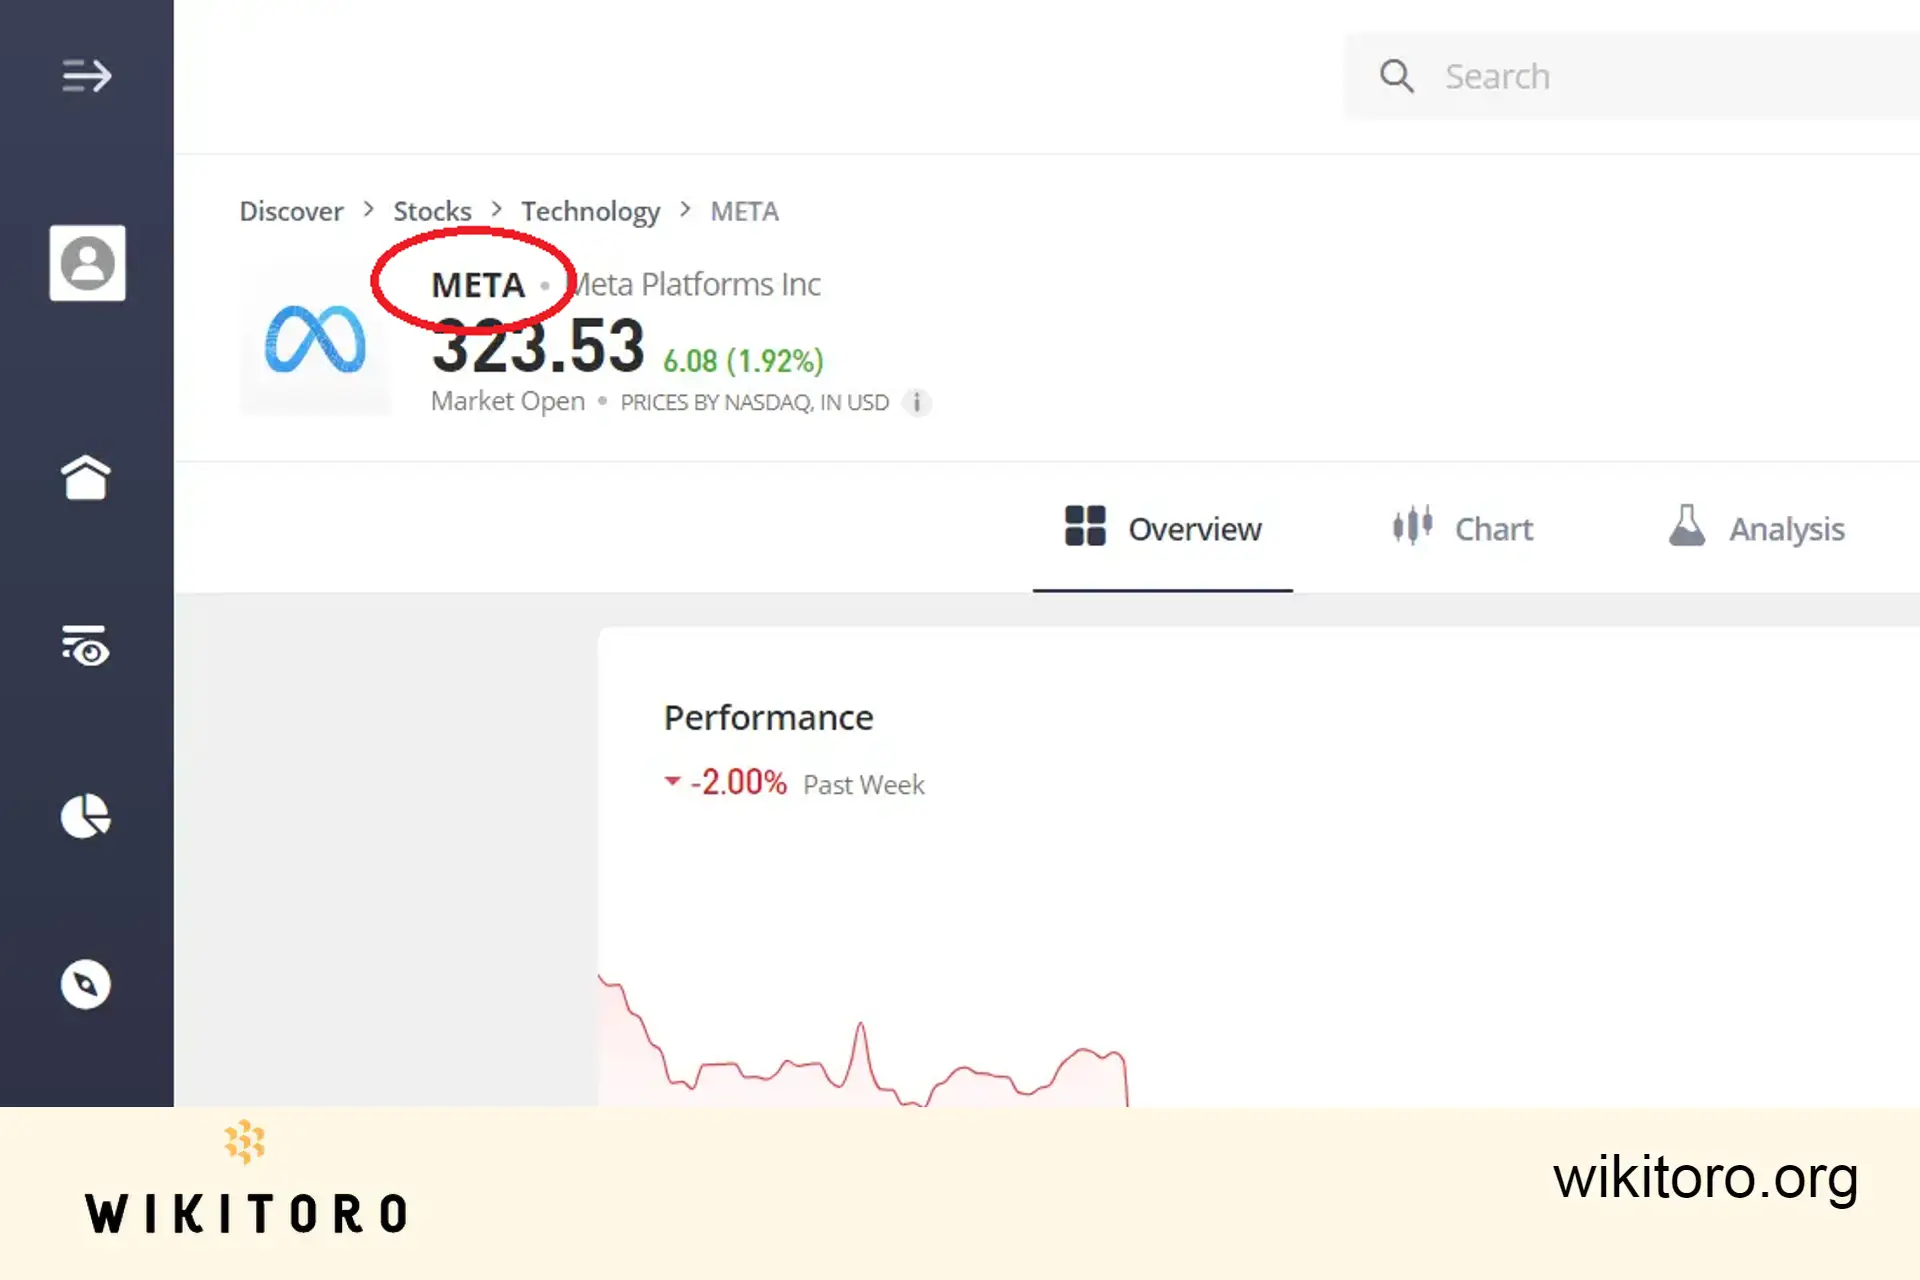Image resolution: width=1920 pixels, height=1280 pixels.
Task: Click the search magnifier icon
Action: pos(1397,76)
